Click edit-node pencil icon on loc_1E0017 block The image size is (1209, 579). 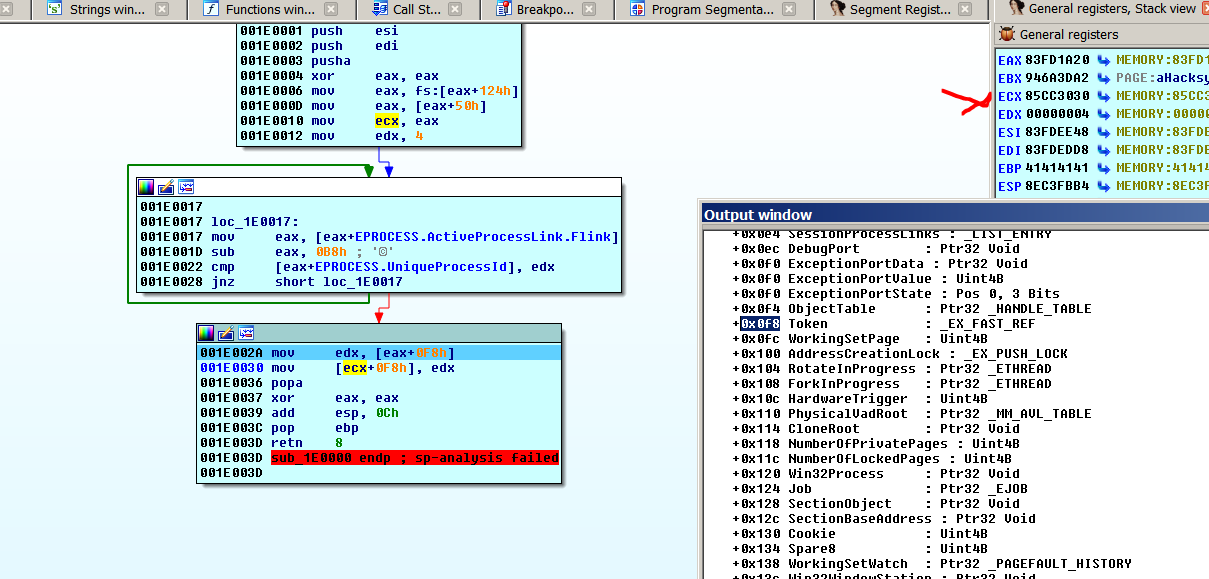[166, 188]
